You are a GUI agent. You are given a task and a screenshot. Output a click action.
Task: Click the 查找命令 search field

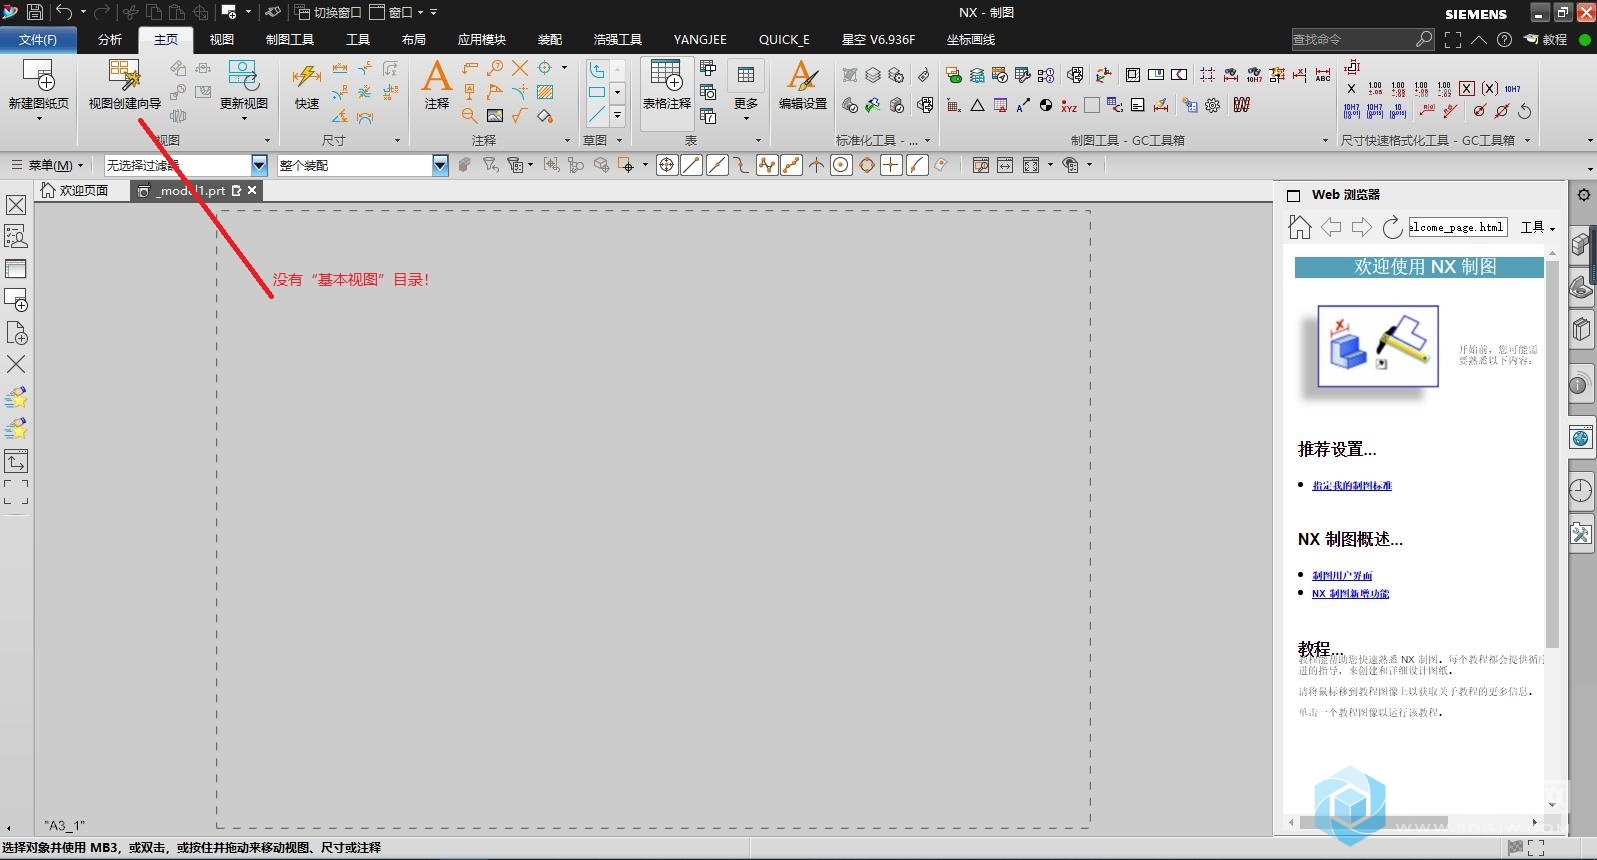point(1364,39)
